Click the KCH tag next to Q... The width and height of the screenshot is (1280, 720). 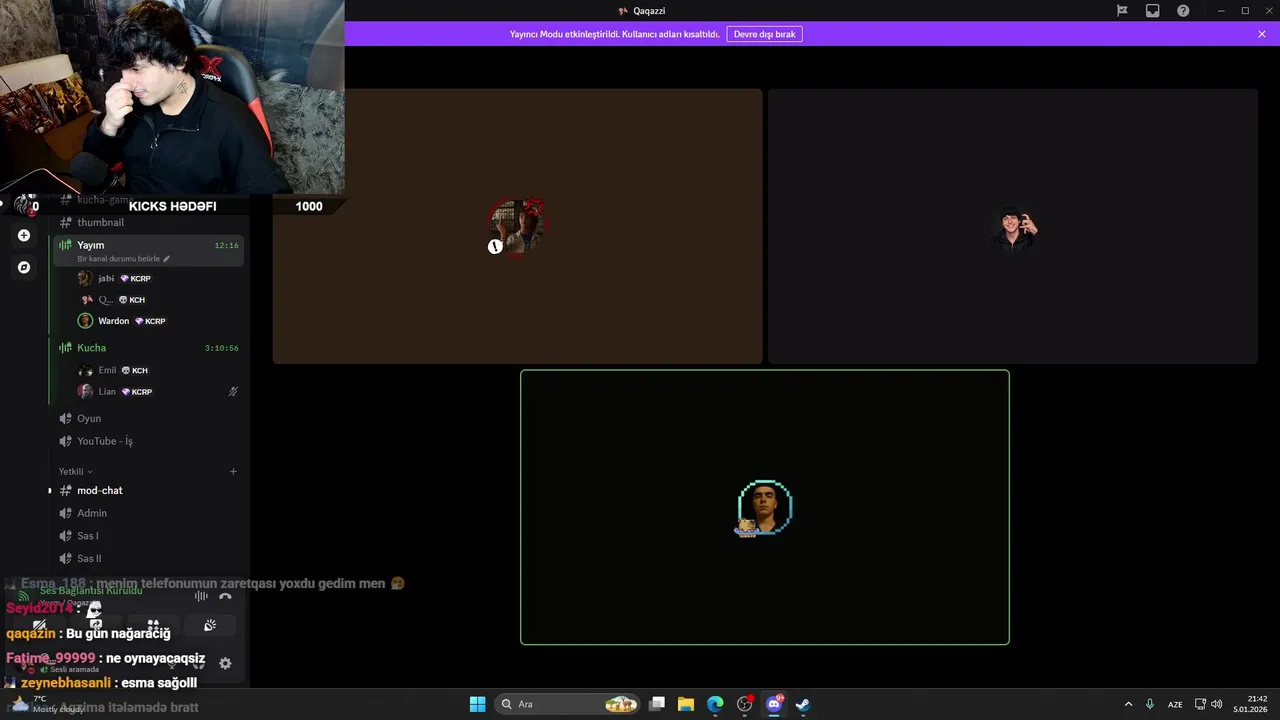click(132, 300)
